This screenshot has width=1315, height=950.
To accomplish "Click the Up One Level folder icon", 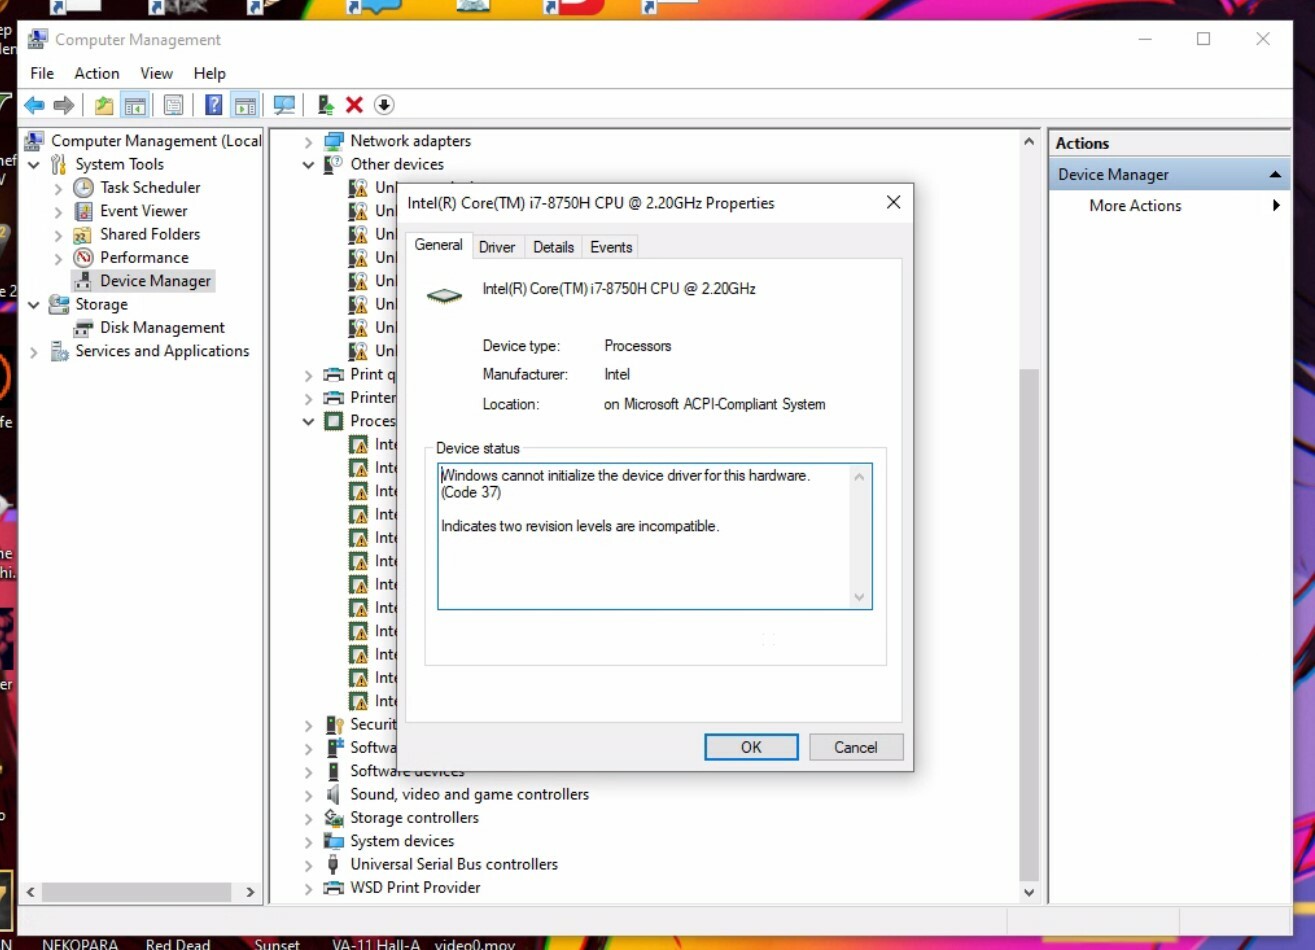I will 104,105.
